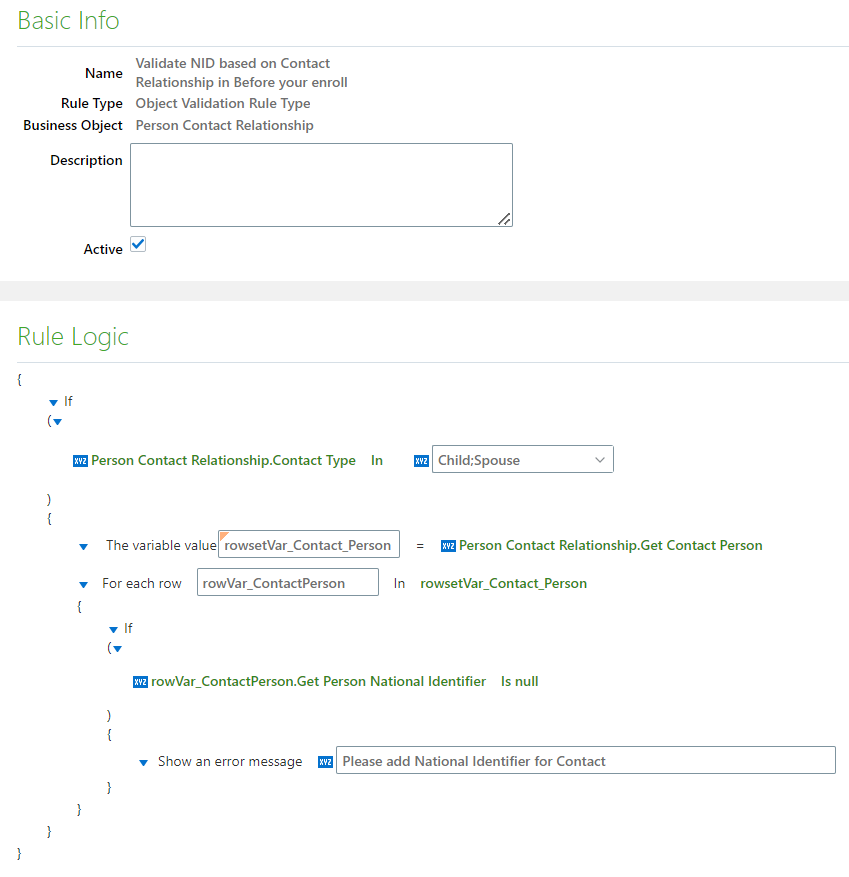The width and height of the screenshot is (849, 877).
Task: Select the rowsetVar_Contact_Person reference after In
Action: click(503, 583)
